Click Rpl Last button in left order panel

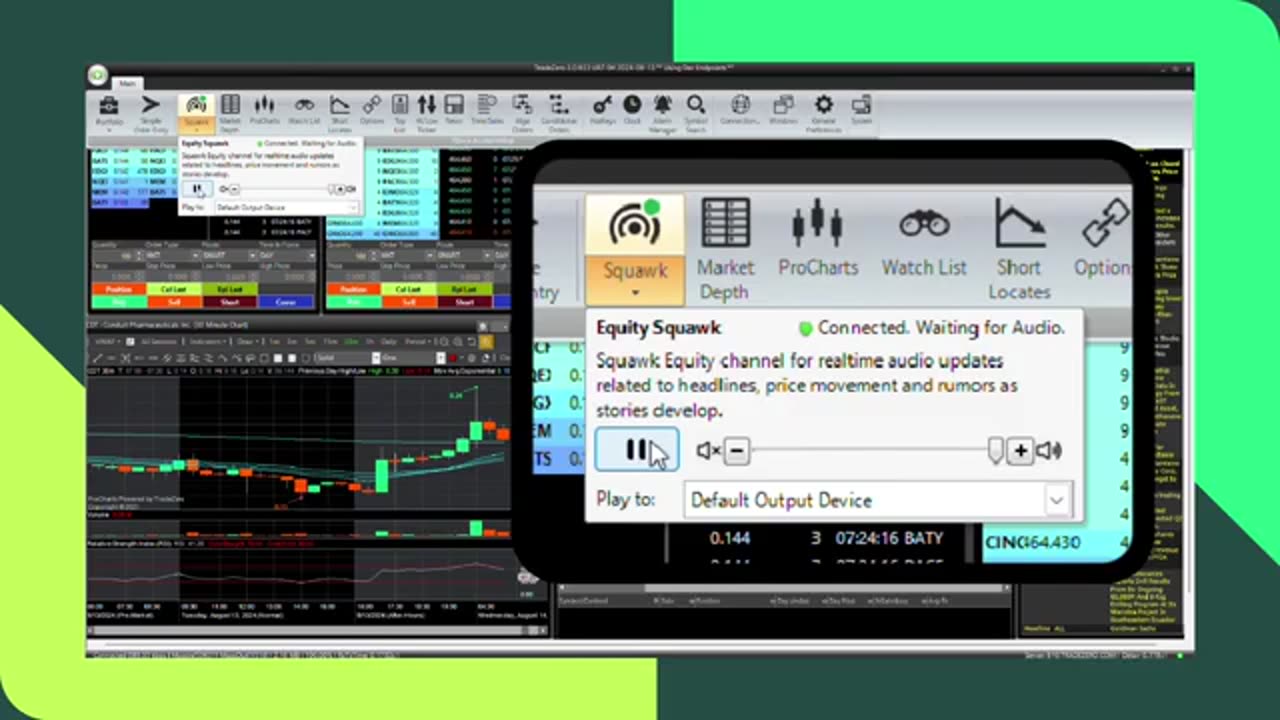point(230,289)
